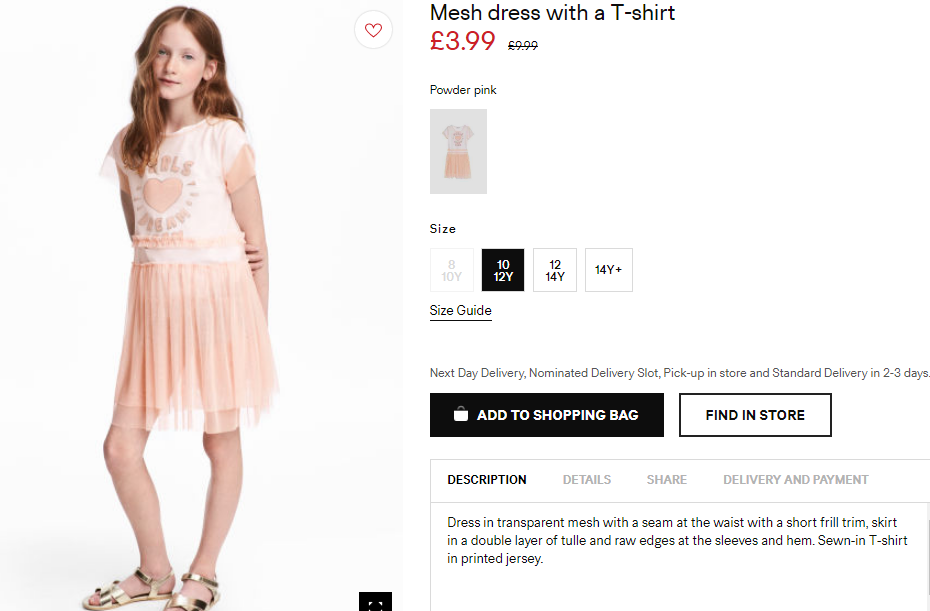
Task: Open the Size Guide link
Action: pos(461,311)
